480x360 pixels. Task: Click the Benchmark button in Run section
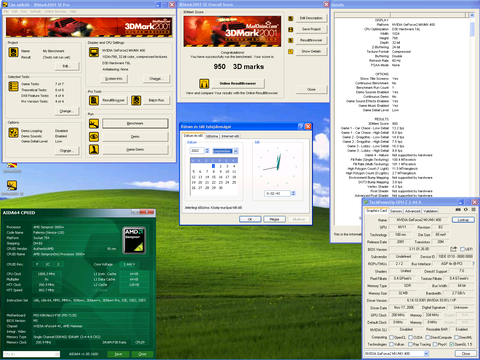[x=135, y=123]
